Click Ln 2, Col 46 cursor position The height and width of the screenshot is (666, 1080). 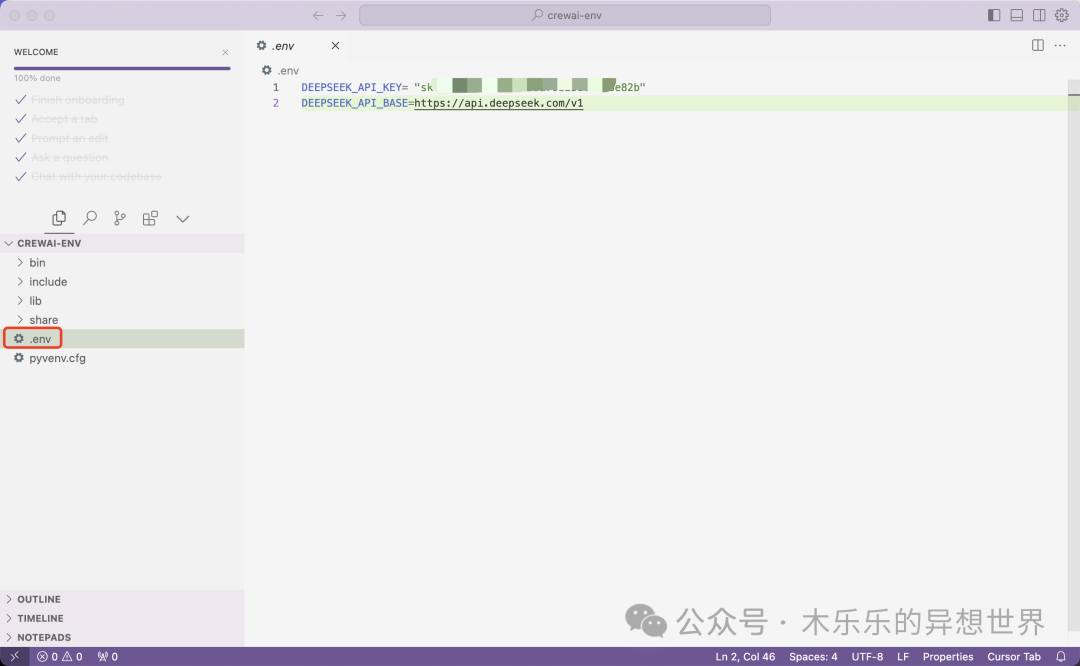pyautogui.click(x=745, y=656)
